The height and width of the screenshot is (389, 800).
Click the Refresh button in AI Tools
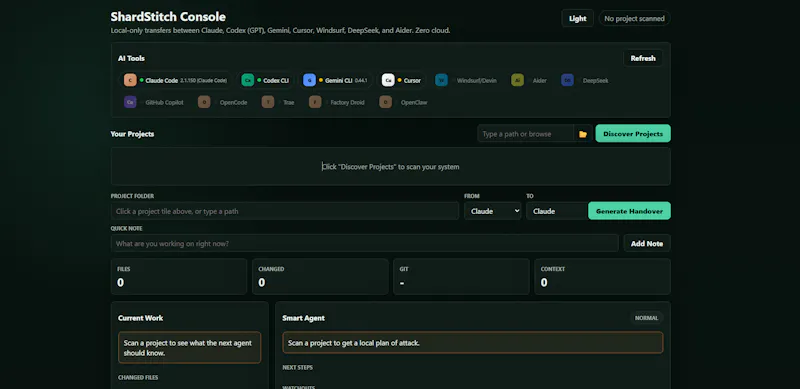point(643,58)
